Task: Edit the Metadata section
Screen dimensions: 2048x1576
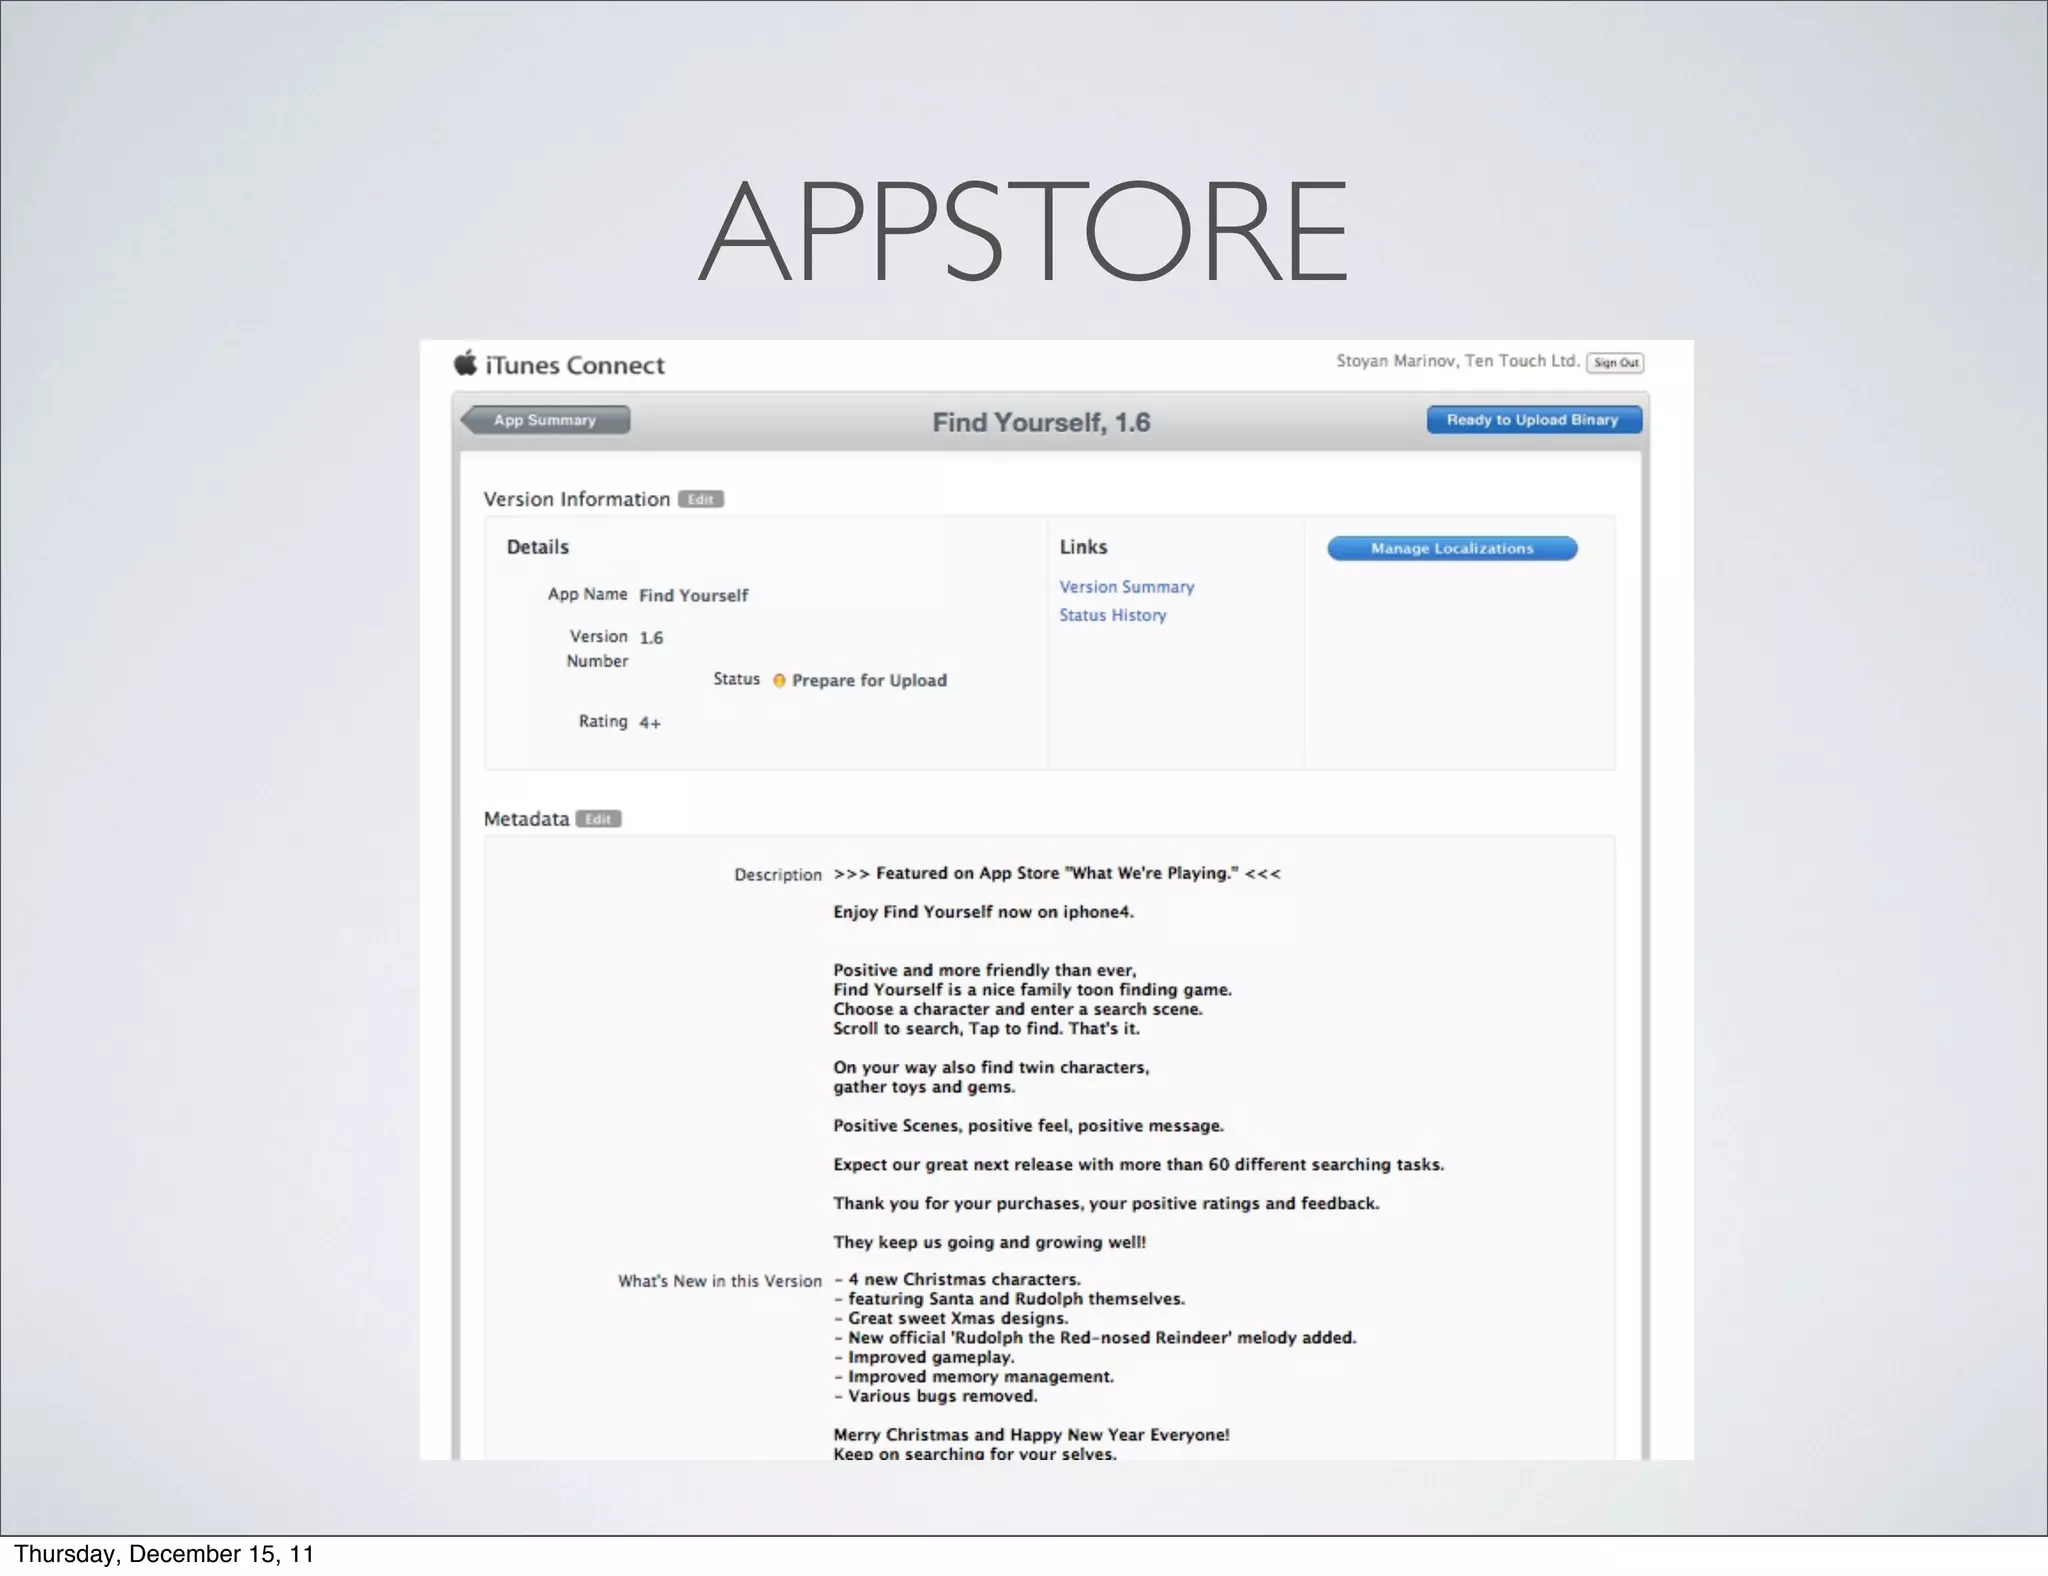Action: coord(599,819)
